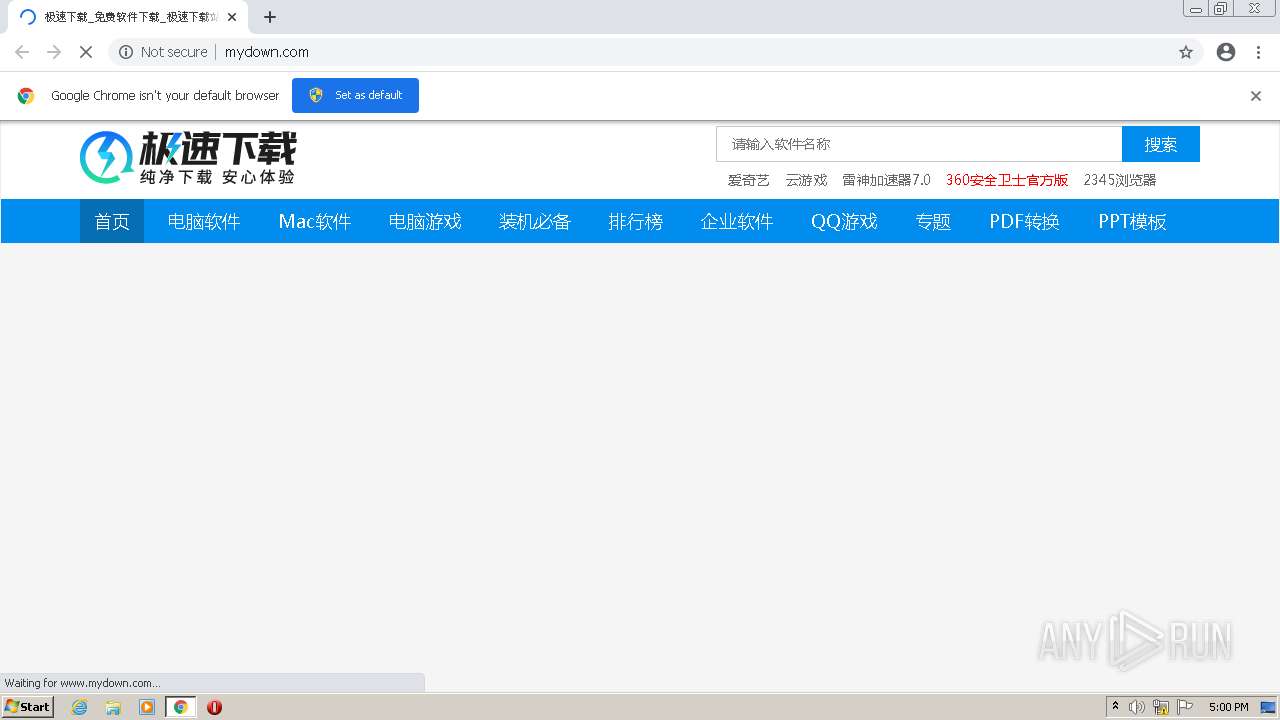This screenshot has height=720, width=1280.
Task: Minimize the Chrome window
Action: pyautogui.click(x=1196, y=9)
